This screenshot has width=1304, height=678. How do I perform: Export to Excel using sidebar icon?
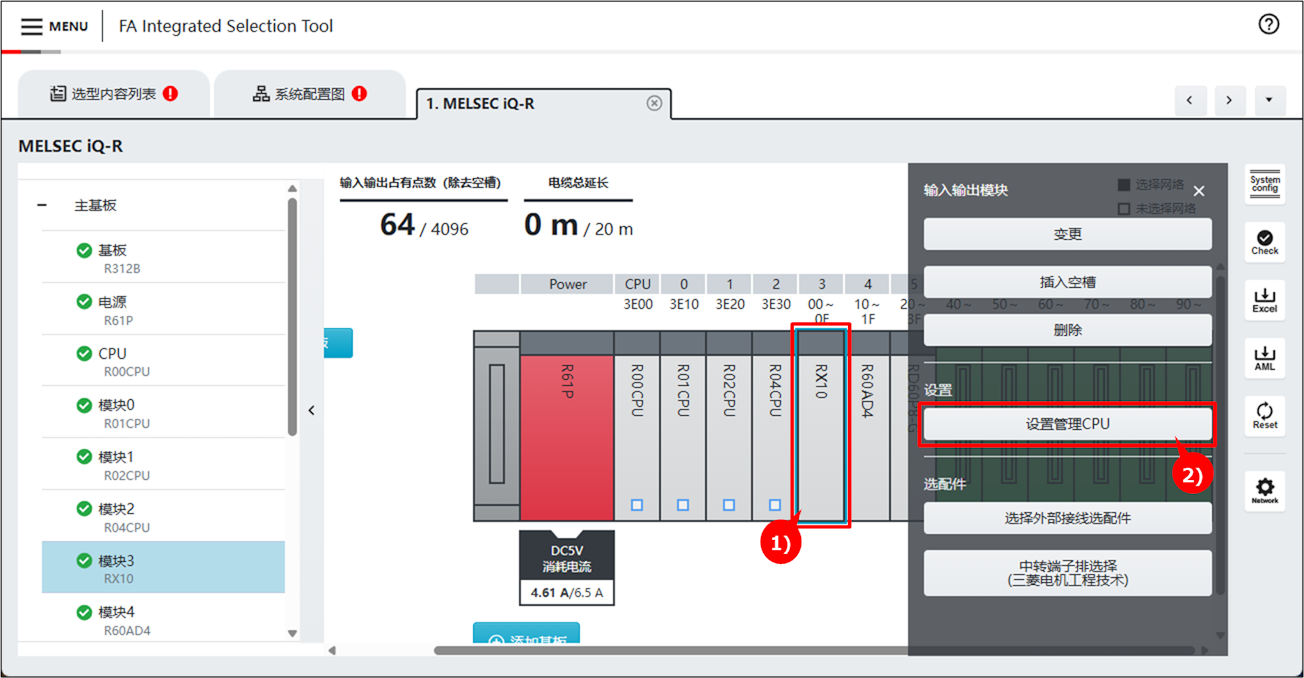point(1265,299)
